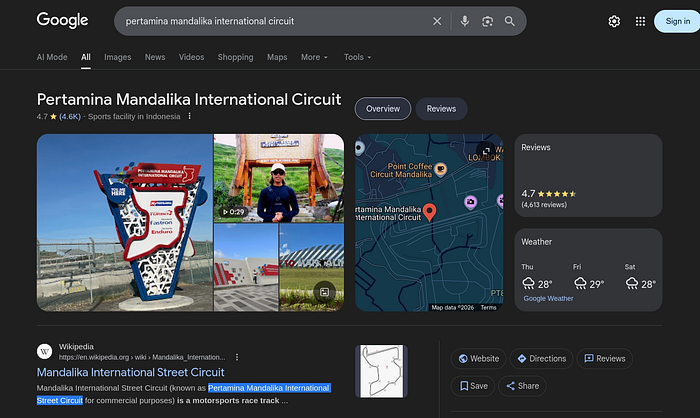
Task: Click the Wikipedia favicon icon
Action: (x=45, y=351)
